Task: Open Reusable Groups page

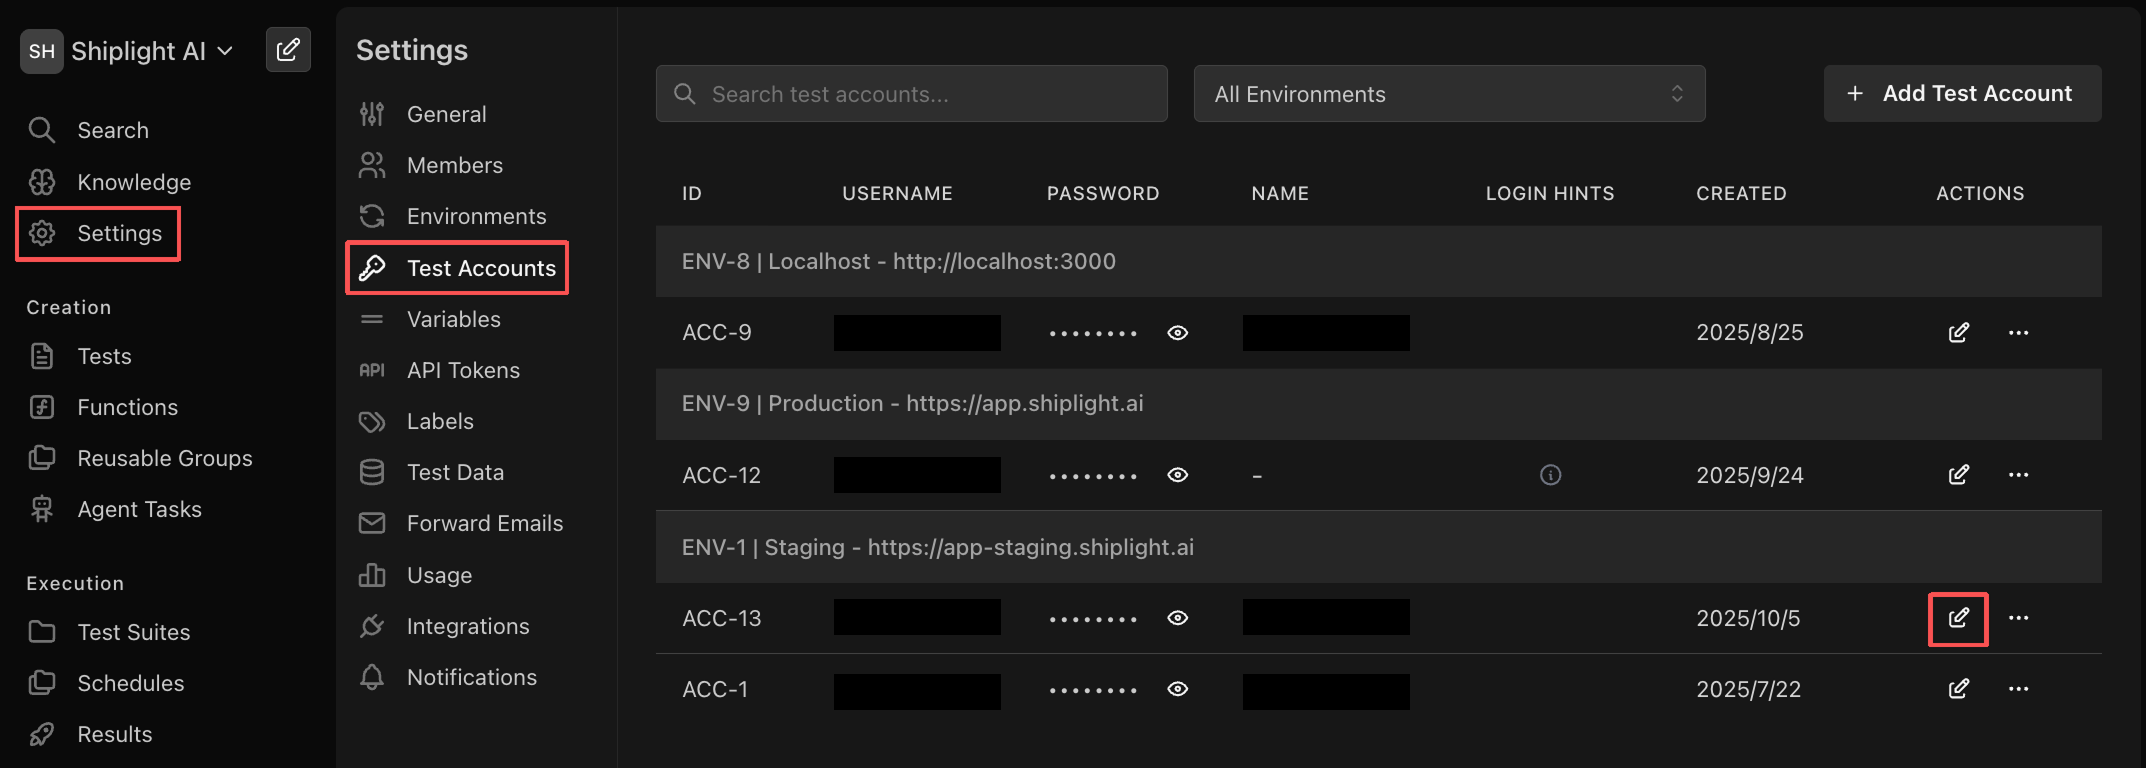Action: [140, 458]
